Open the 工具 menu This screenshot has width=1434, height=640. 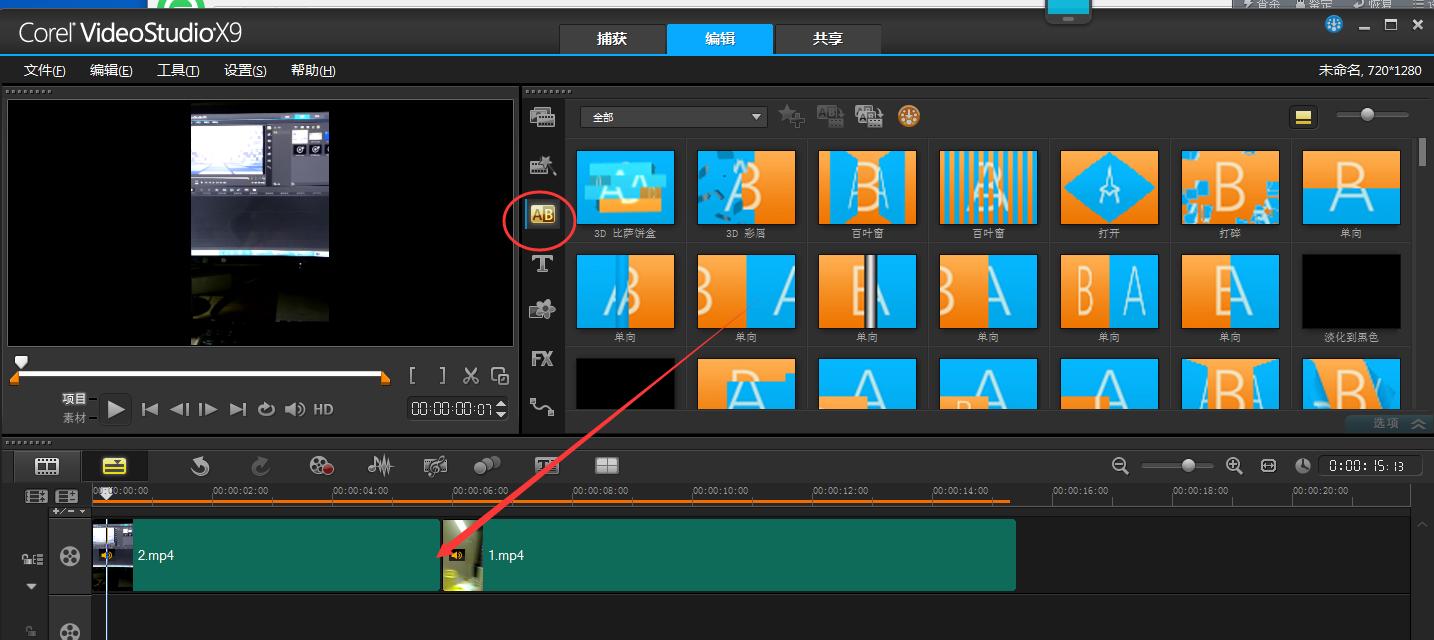[178, 70]
